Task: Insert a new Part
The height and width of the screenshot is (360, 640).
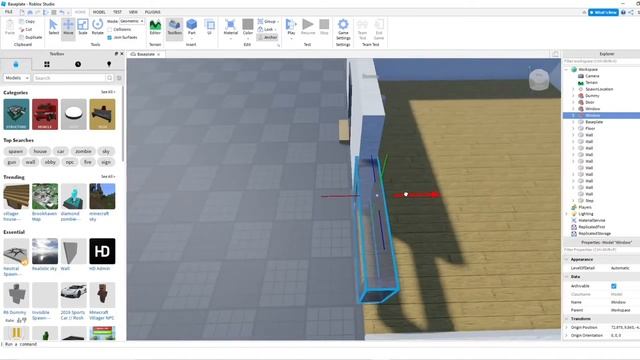Action: (x=191, y=27)
